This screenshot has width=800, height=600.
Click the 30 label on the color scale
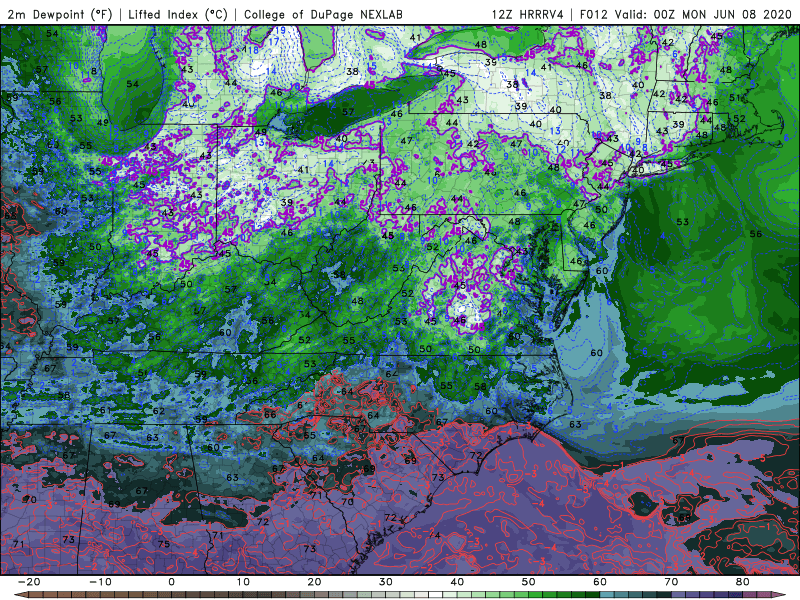(386, 582)
